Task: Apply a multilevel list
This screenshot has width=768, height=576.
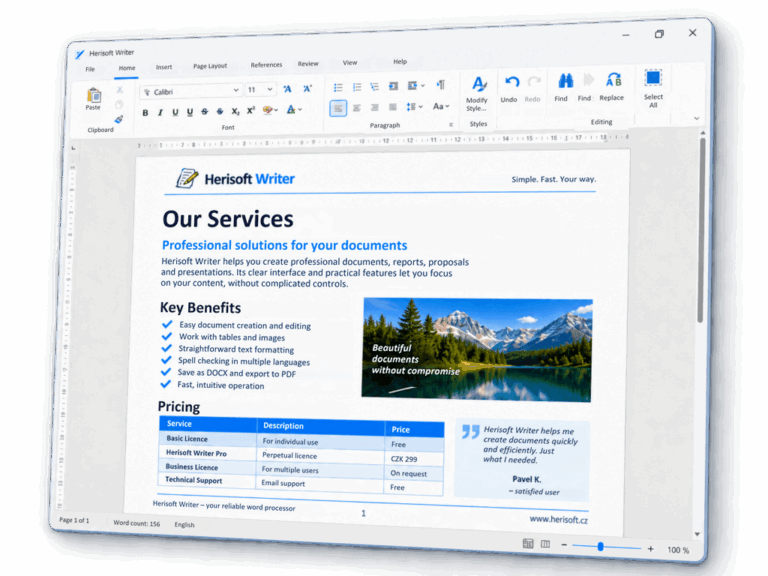Action: tap(375, 87)
